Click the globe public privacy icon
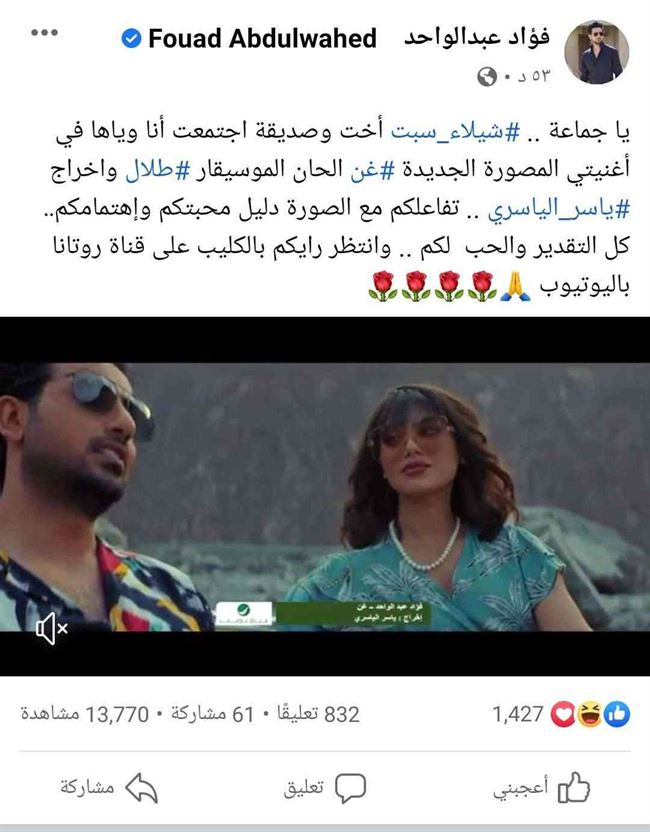Viewport: 650px width, 832px height. click(487, 76)
